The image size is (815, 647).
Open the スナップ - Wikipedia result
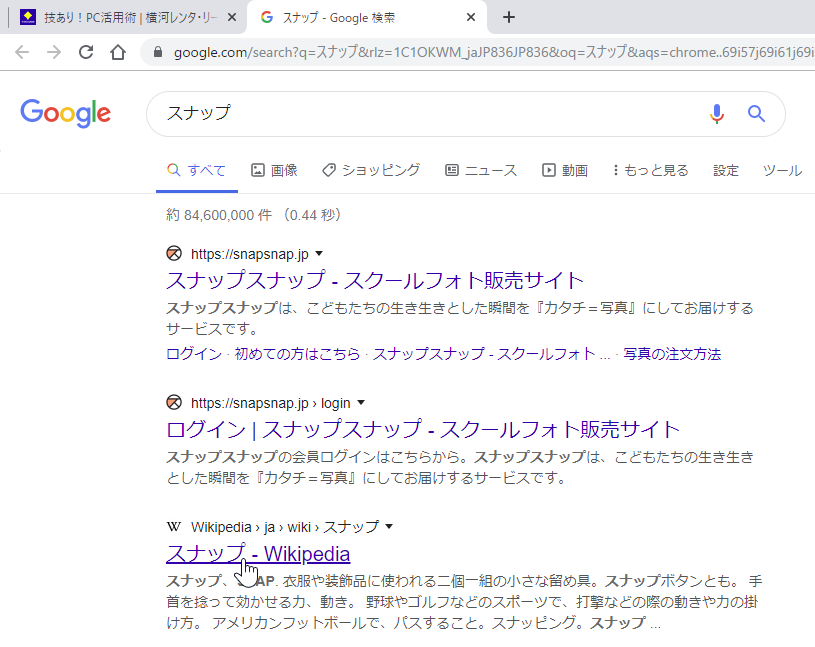point(258,553)
